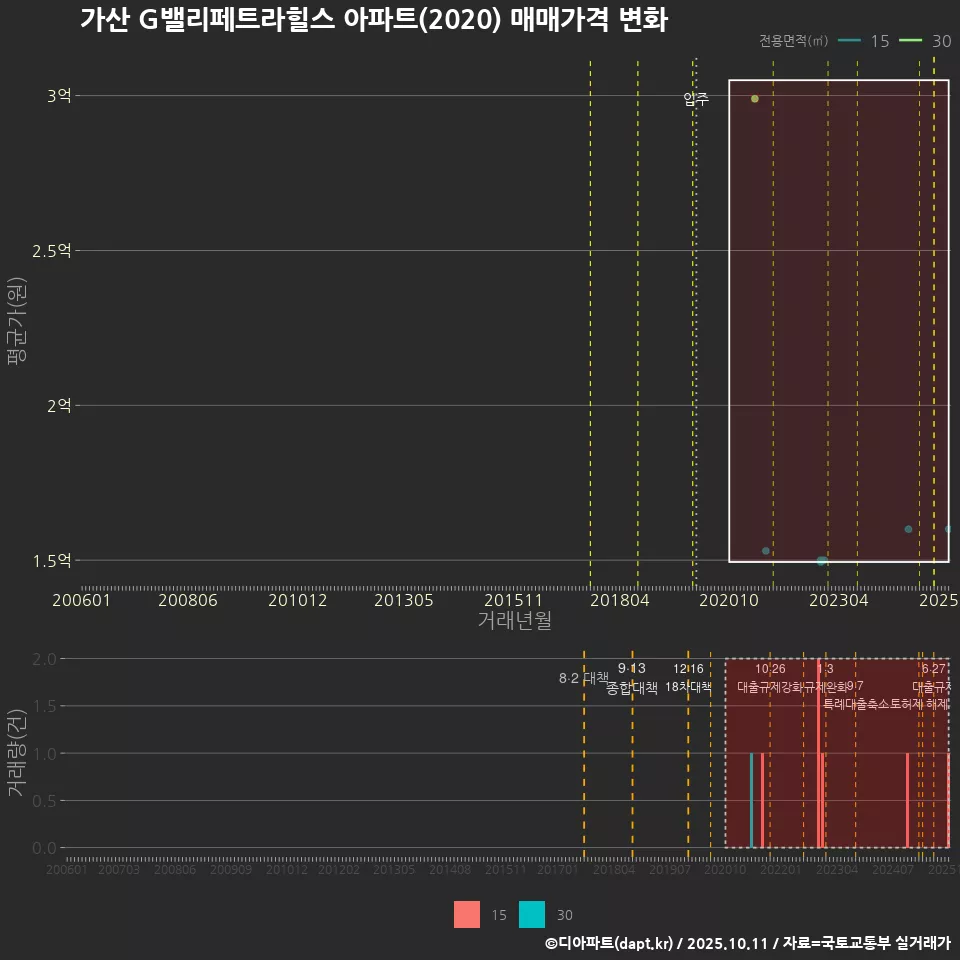Click the yellow data point near 3억
The width and height of the screenshot is (960, 960).
pyautogui.click(x=754, y=99)
